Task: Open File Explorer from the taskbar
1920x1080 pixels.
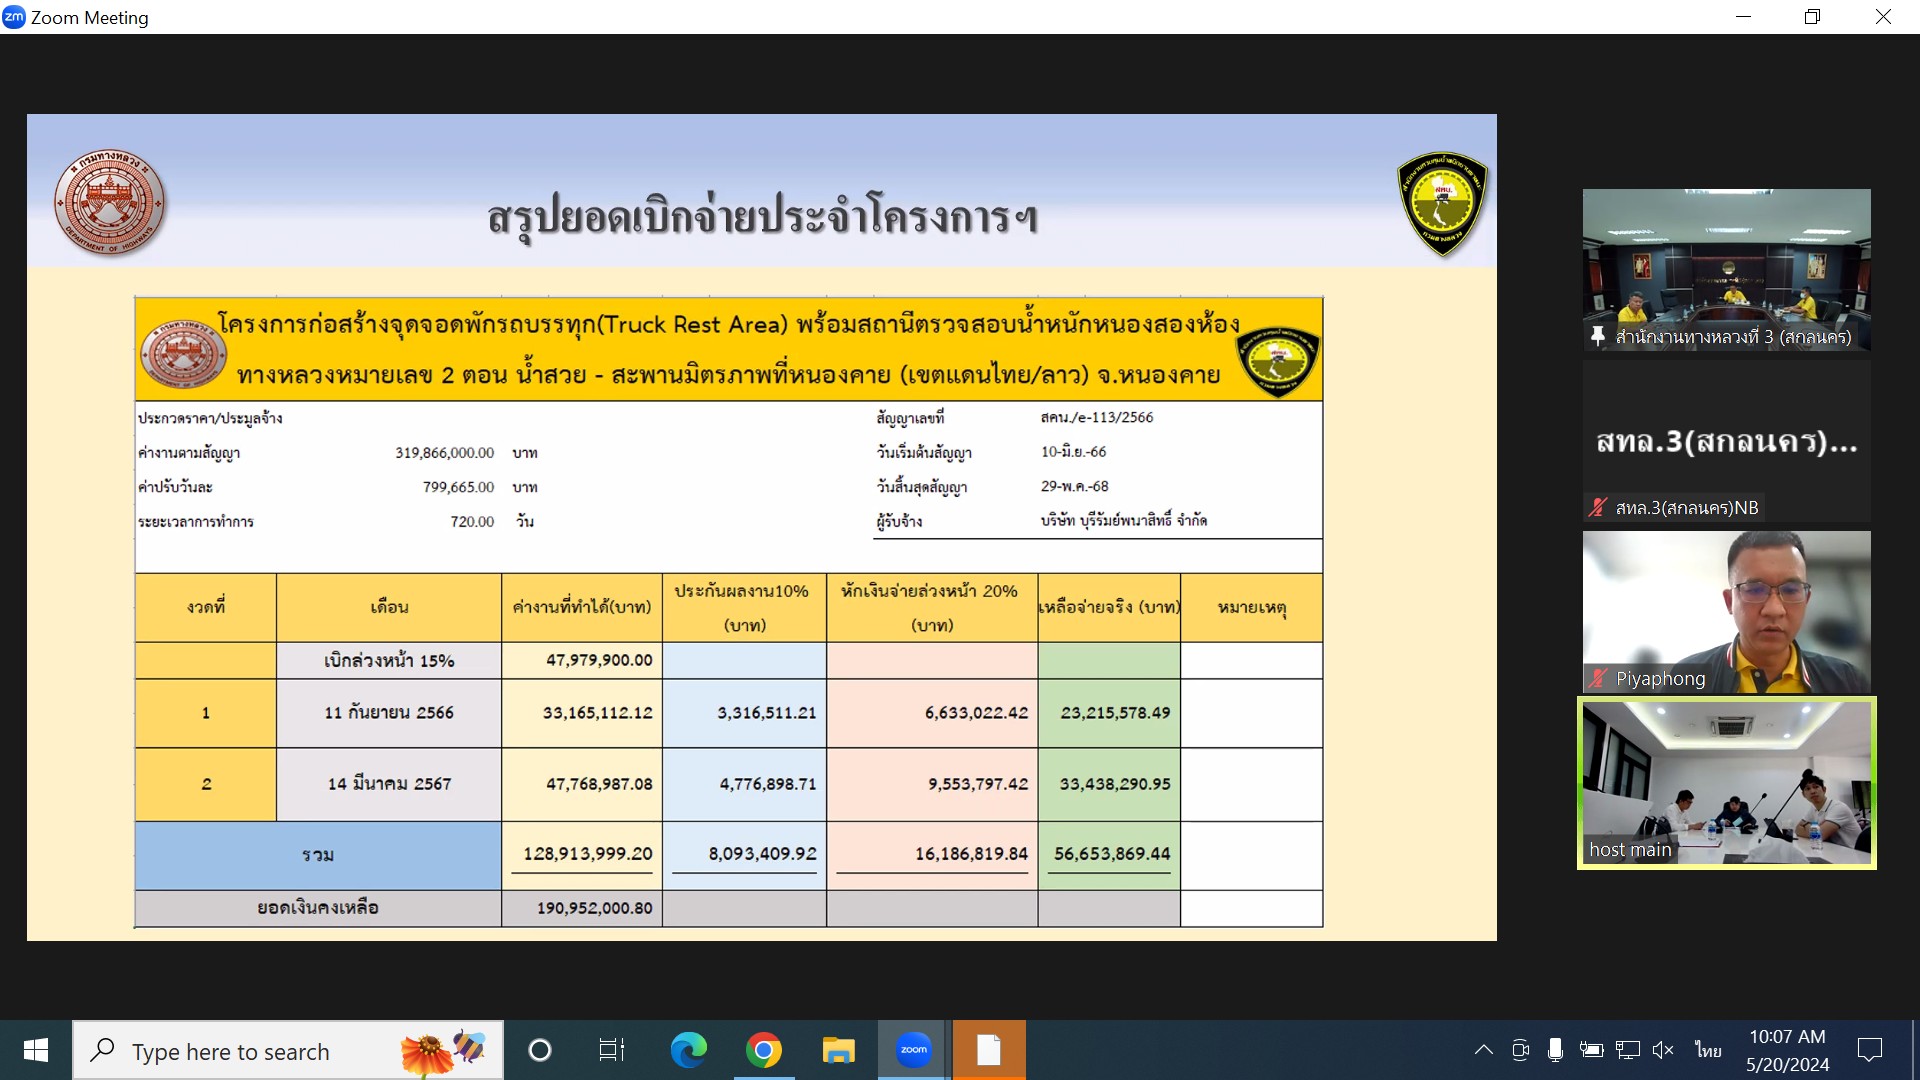Action: pos(838,1050)
